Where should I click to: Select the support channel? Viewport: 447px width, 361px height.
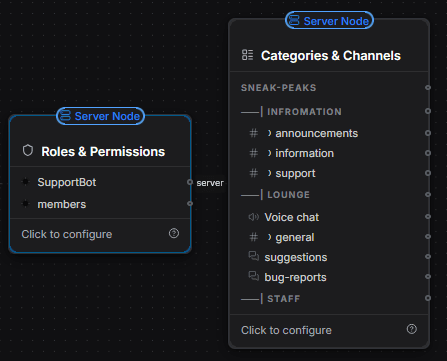point(329,173)
